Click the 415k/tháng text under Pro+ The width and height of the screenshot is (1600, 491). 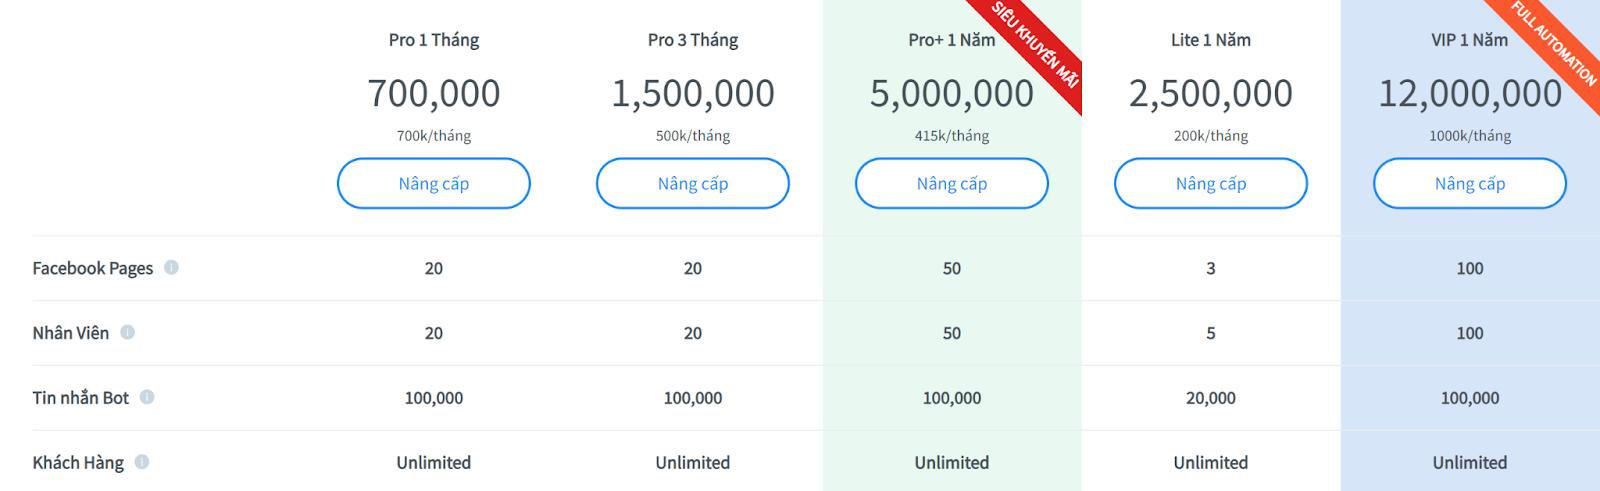952,136
